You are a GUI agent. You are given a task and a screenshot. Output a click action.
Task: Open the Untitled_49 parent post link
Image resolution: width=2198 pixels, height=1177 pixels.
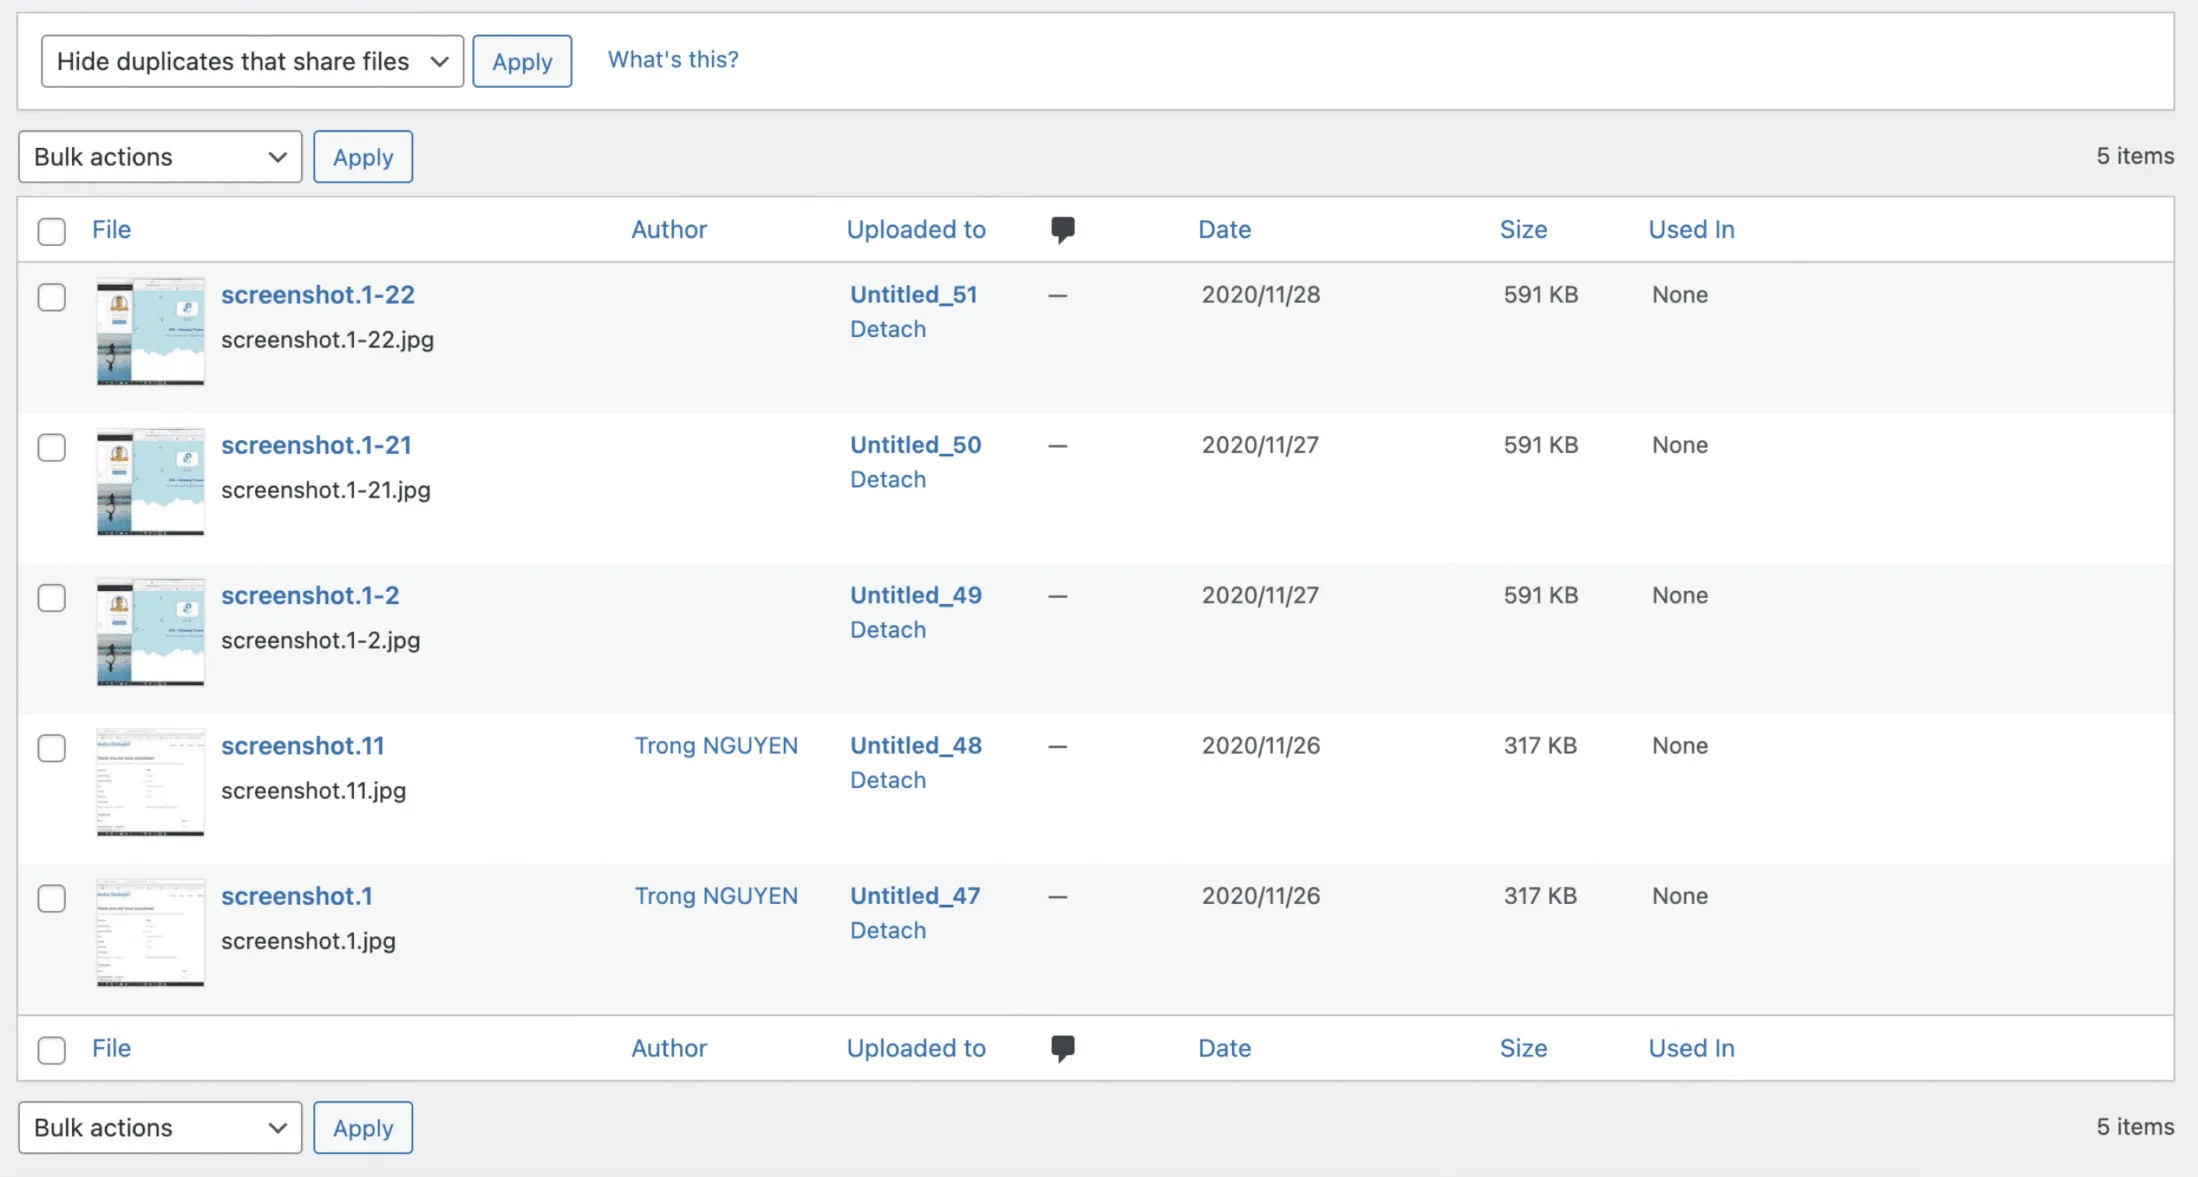click(x=916, y=595)
